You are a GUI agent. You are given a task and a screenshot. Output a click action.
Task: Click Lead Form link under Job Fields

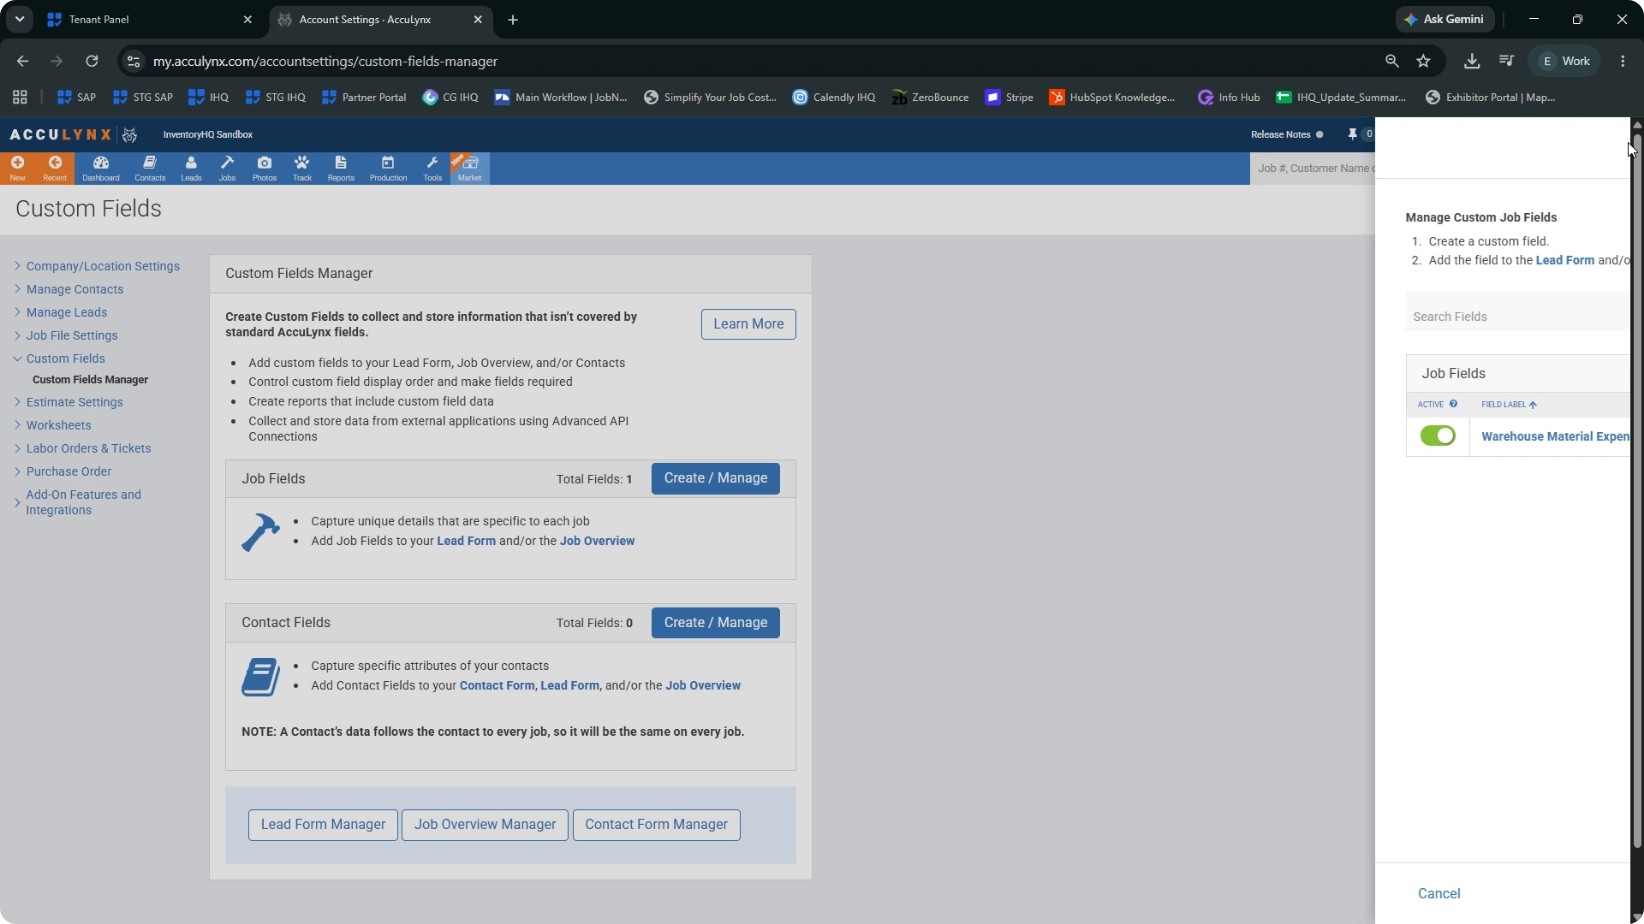466,541
